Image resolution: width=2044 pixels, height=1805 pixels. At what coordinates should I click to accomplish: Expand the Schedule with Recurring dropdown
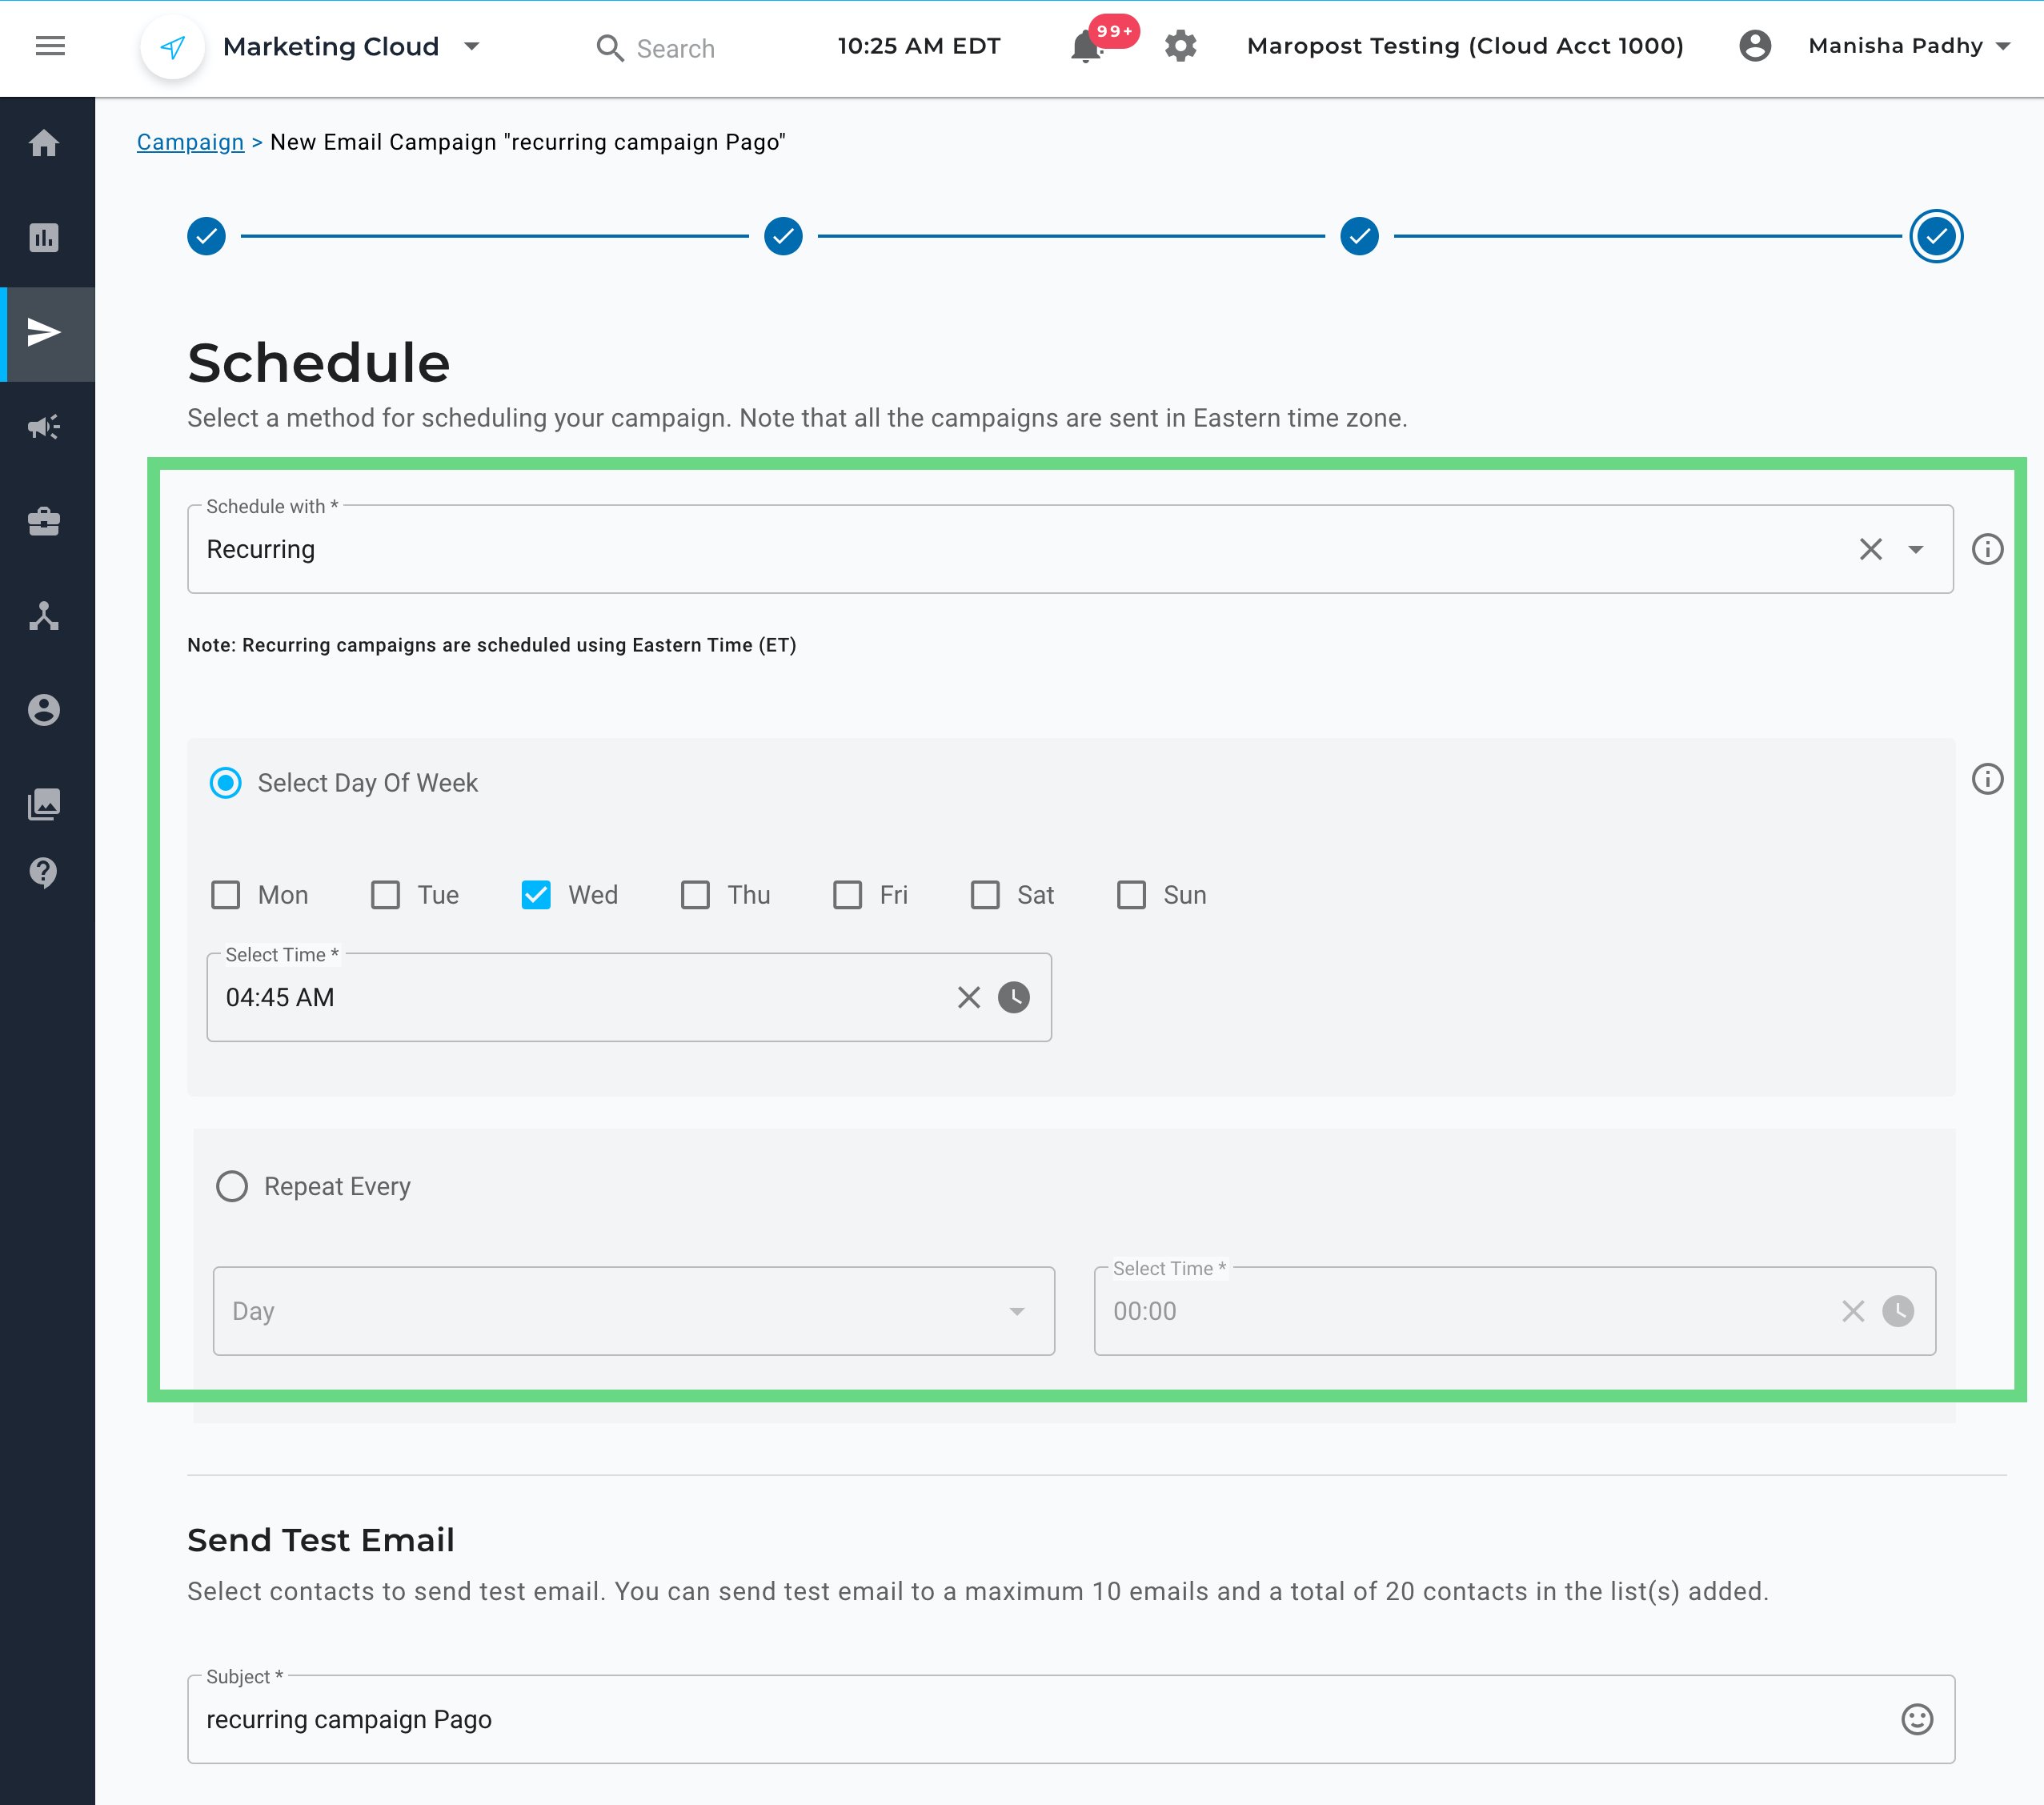1915,549
